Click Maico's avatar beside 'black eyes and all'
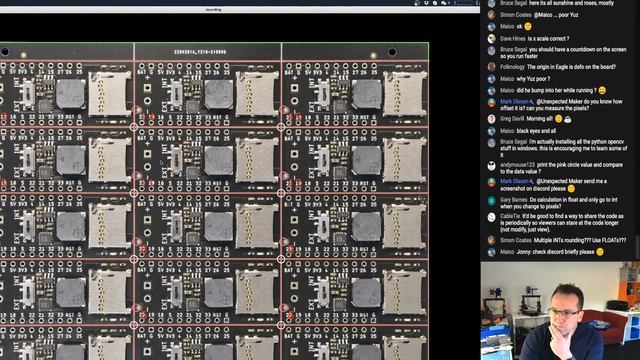 (491, 131)
